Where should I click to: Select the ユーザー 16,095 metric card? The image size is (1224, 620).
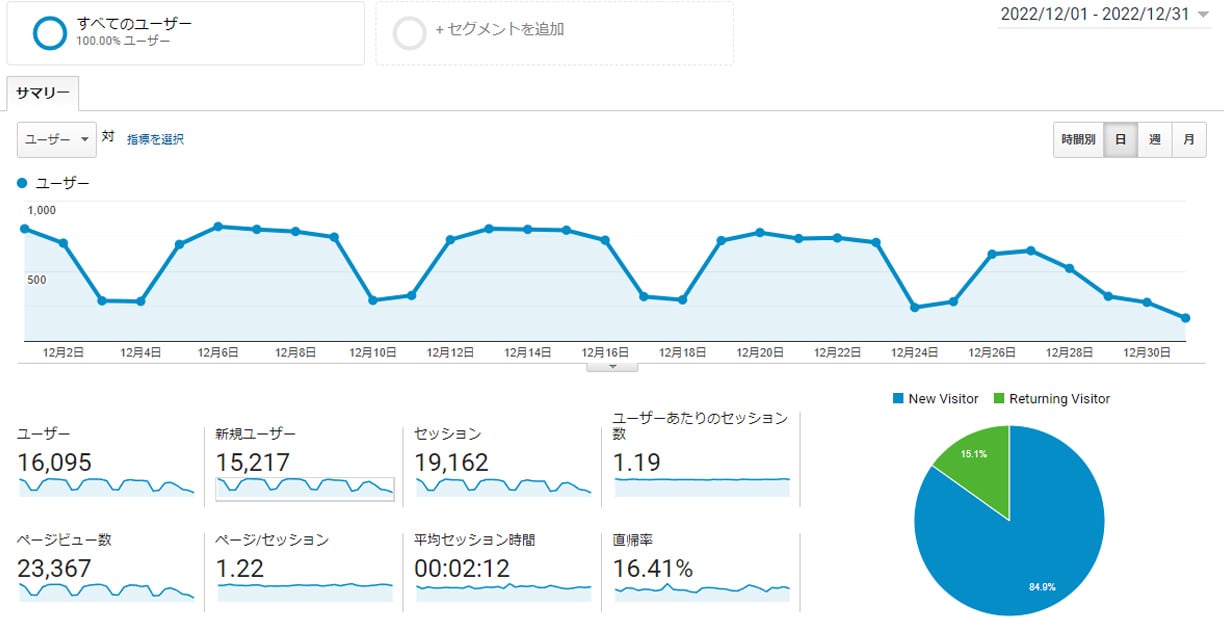coord(105,460)
